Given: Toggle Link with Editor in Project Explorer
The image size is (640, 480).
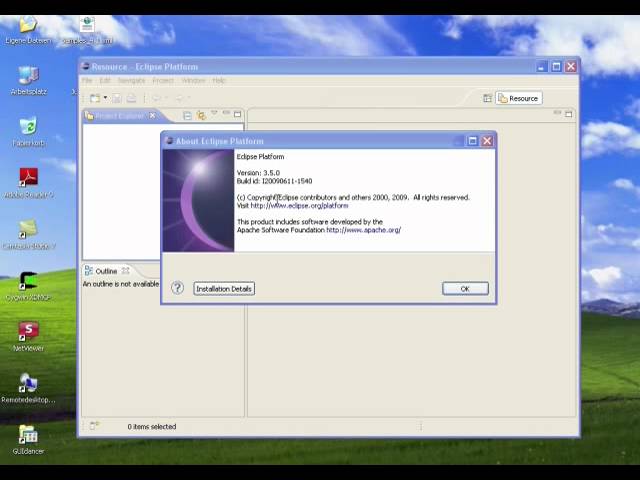Looking at the screenshot, I should point(201,116).
